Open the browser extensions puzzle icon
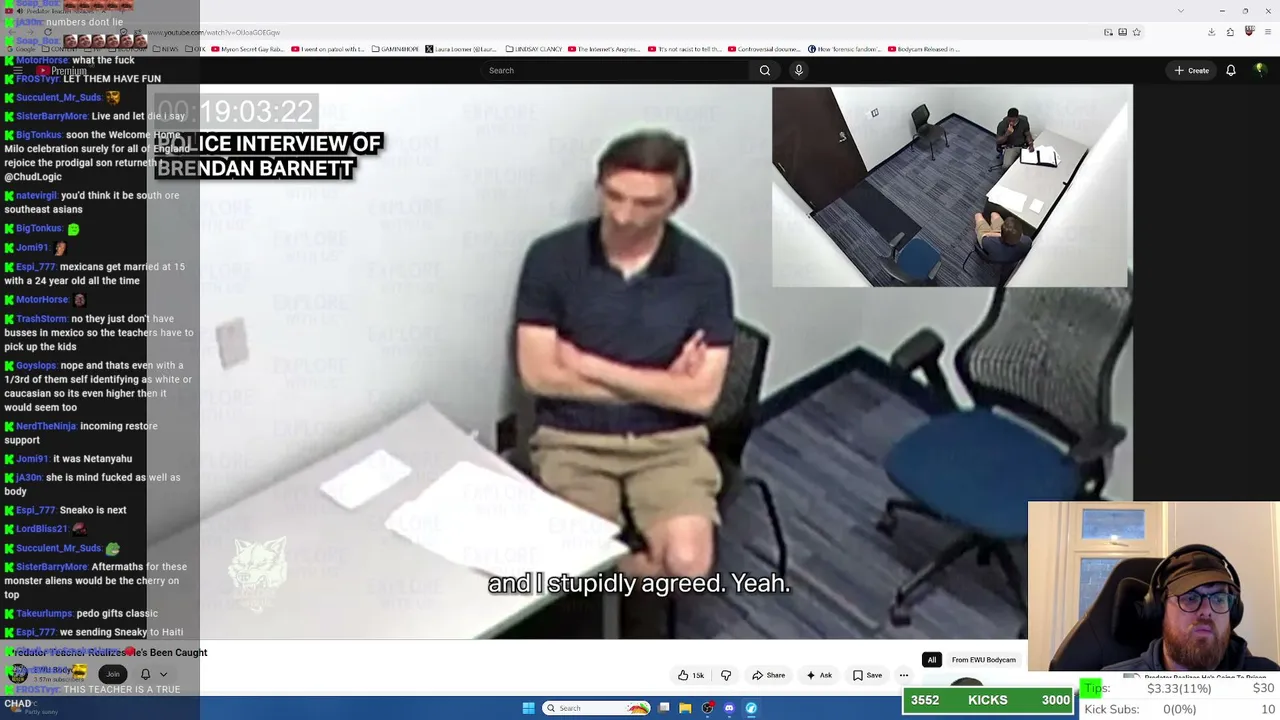This screenshot has height=720, width=1280. coord(1231,32)
